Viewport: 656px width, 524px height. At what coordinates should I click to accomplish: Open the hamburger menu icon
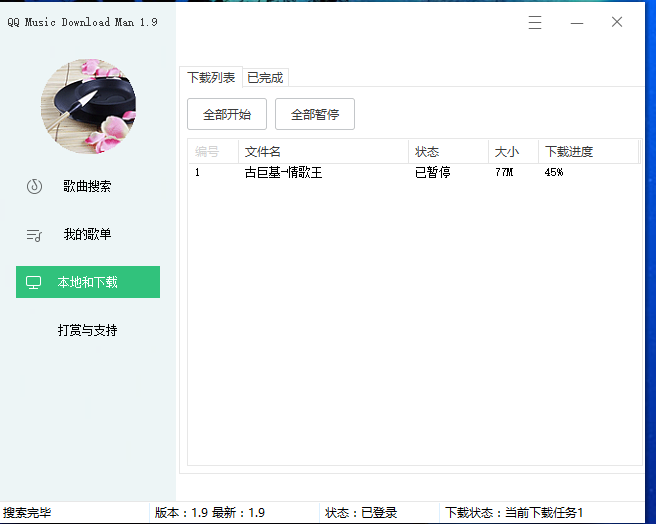point(535,22)
